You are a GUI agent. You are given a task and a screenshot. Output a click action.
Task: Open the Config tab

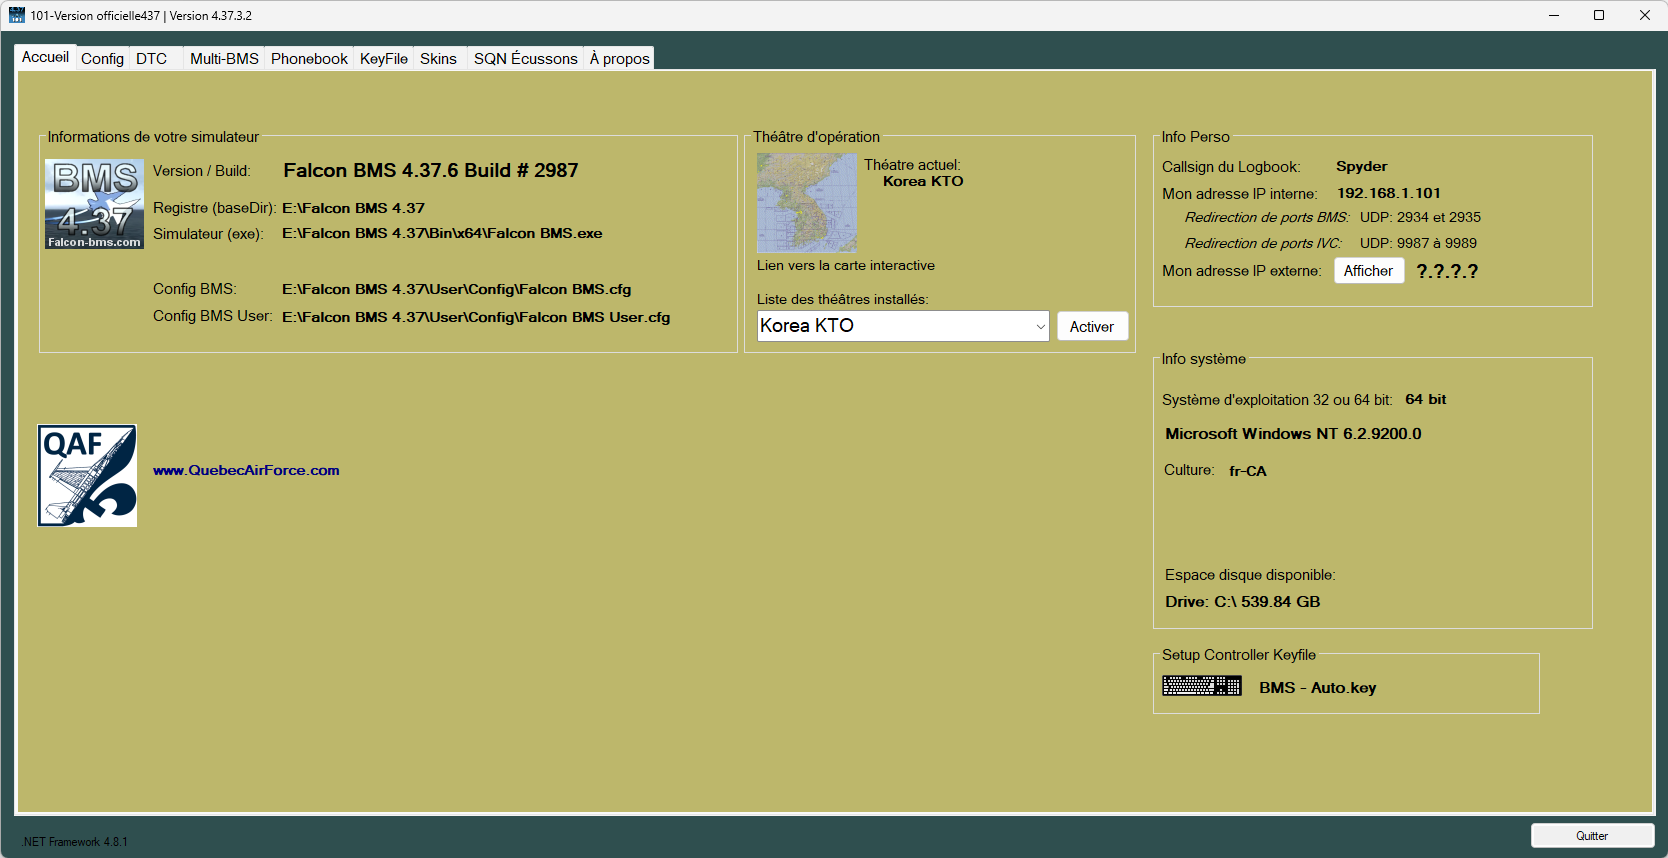pyautogui.click(x=102, y=59)
